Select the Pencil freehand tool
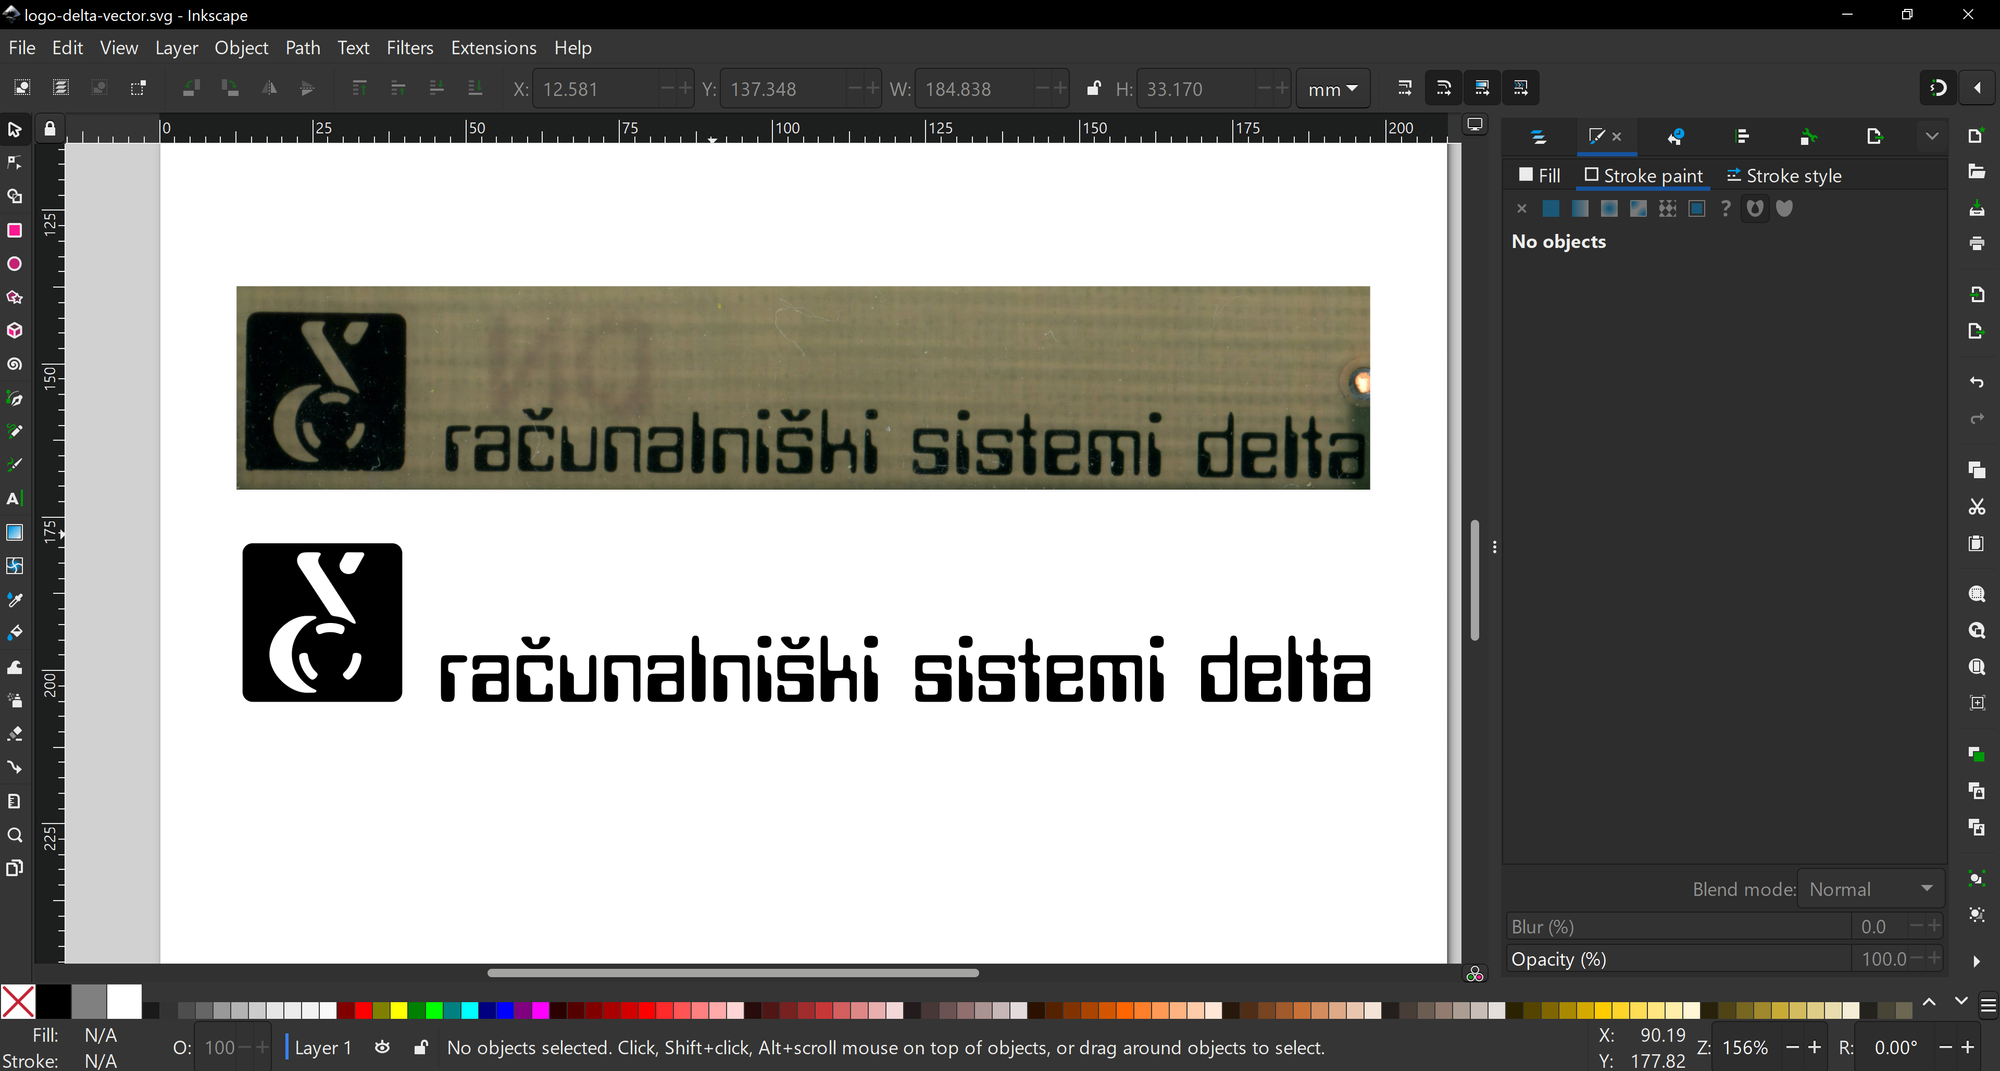 14,432
